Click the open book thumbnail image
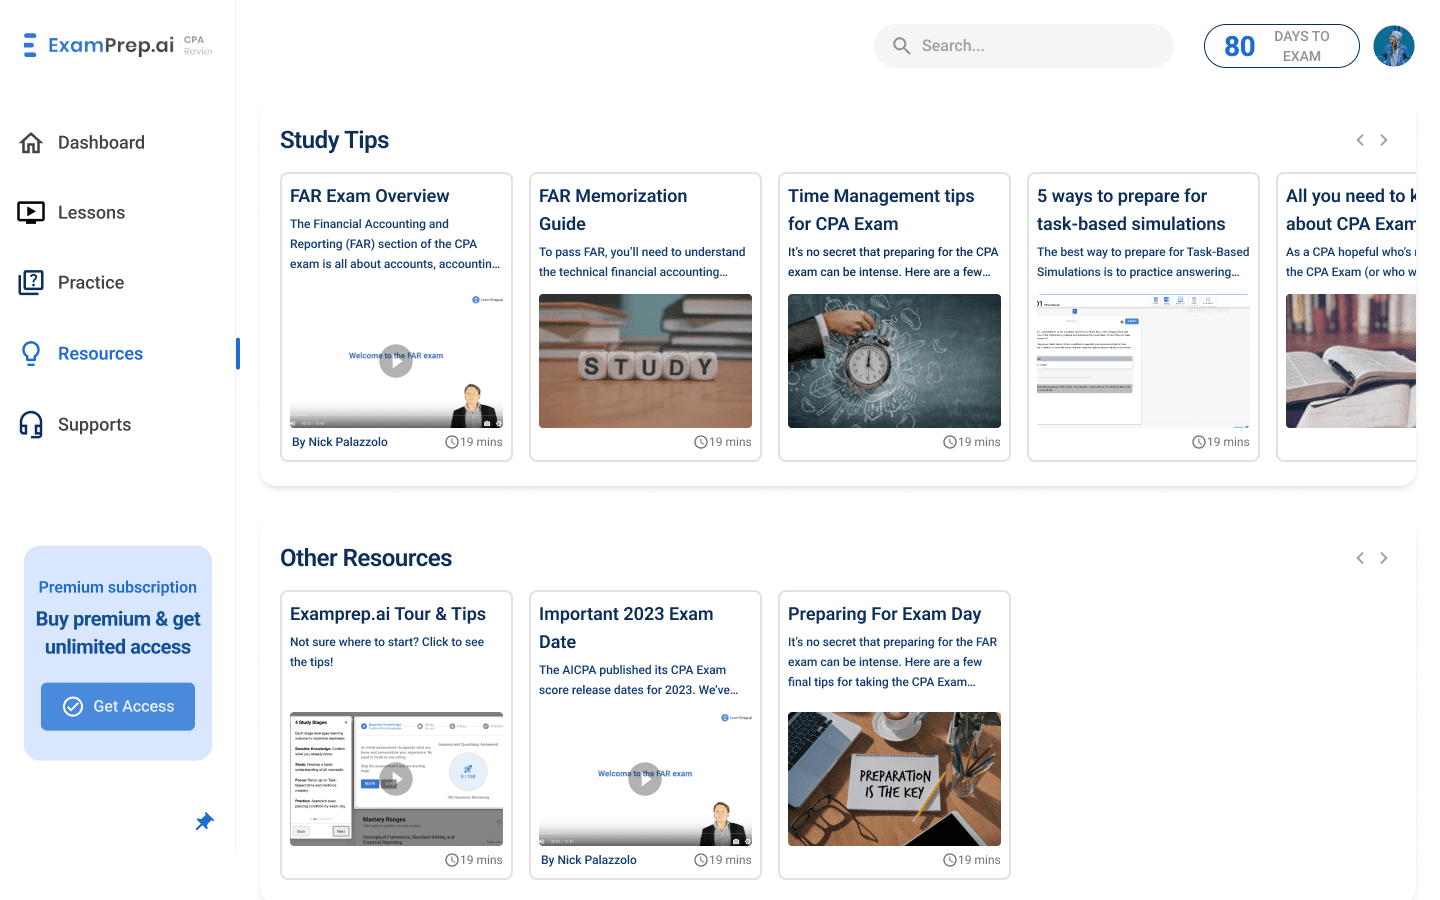Screen dimensions: 1440x900 (x=1351, y=361)
